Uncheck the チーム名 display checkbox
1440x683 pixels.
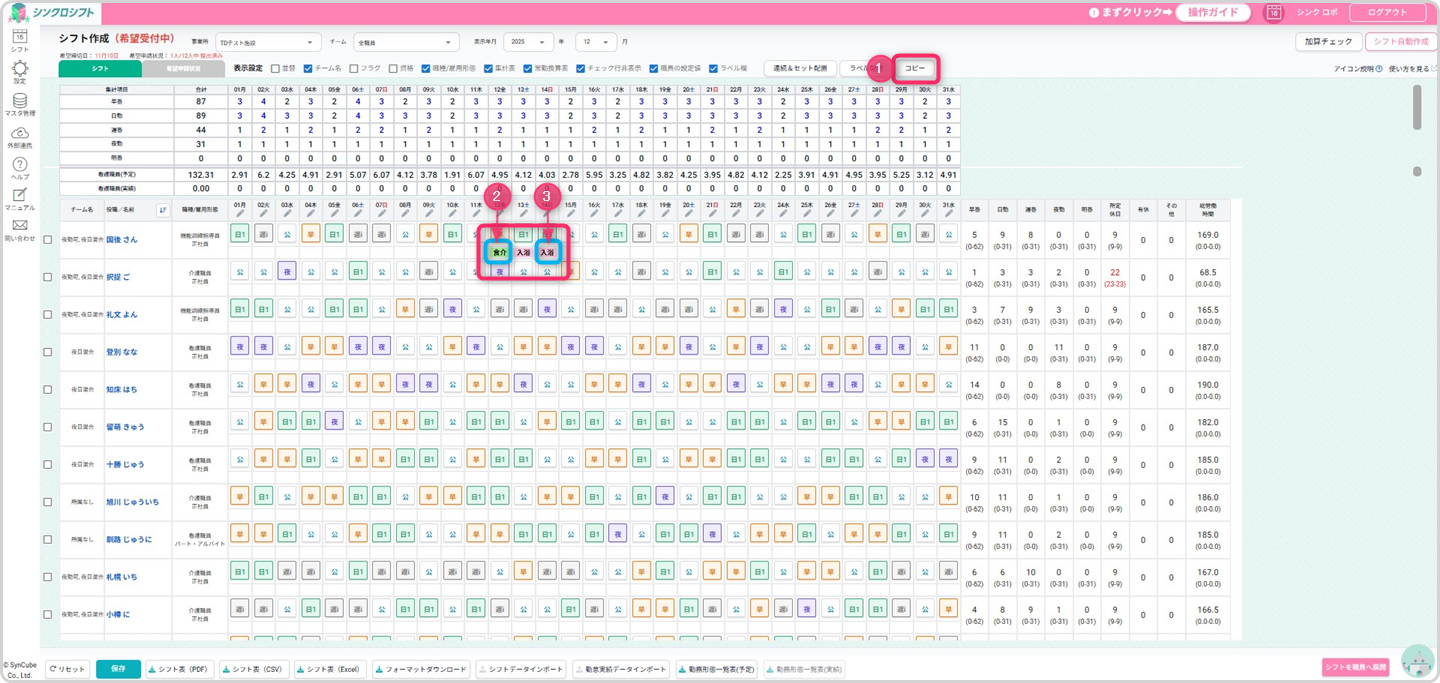[x=308, y=69]
